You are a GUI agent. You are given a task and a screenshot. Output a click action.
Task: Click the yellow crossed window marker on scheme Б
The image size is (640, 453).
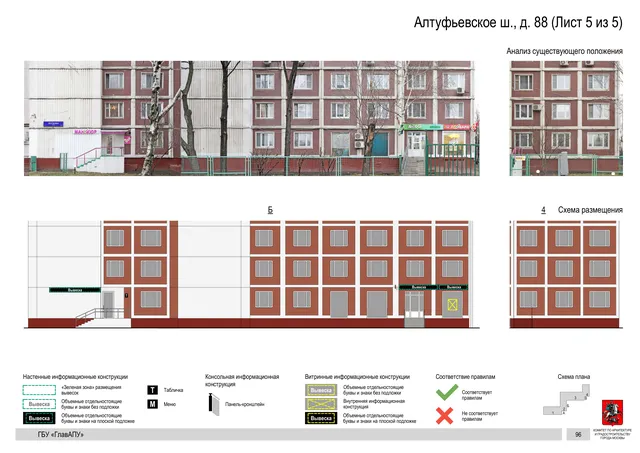coord(452,304)
